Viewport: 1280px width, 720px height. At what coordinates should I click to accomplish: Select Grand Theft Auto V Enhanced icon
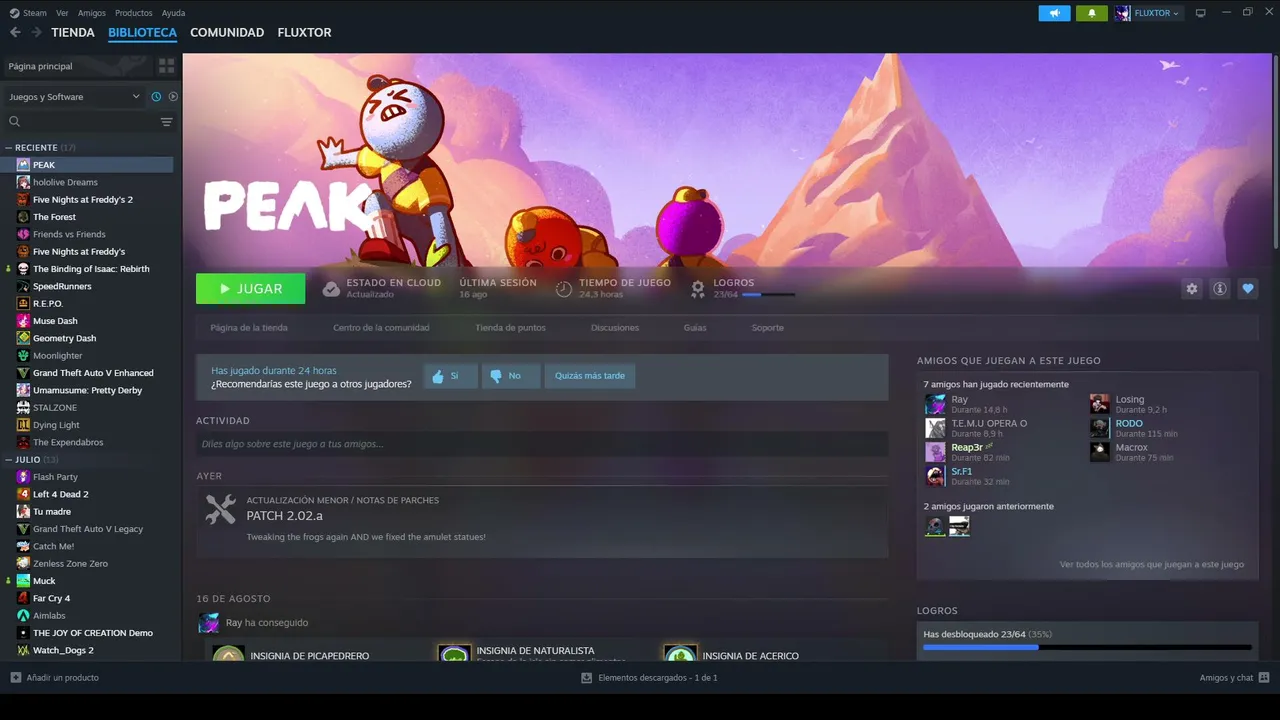(x=23, y=373)
